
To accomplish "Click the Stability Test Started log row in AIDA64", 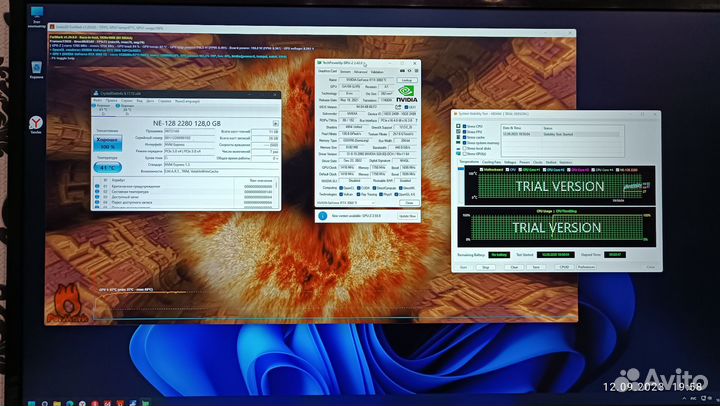I will coord(560,134).
